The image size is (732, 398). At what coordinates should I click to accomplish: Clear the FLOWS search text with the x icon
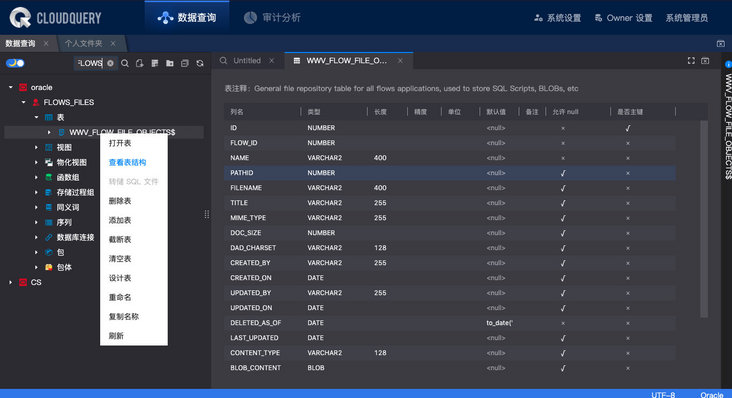pos(110,63)
